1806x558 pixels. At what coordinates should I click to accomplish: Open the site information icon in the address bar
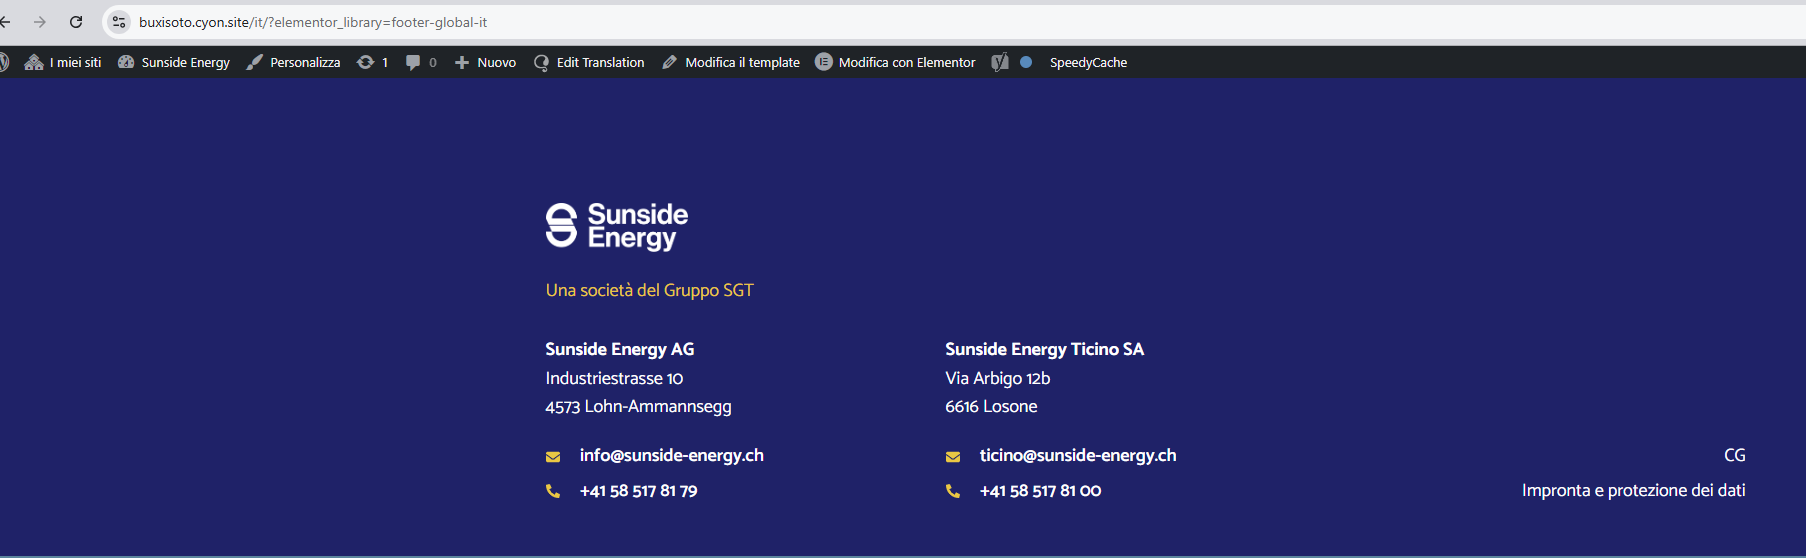pos(119,22)
